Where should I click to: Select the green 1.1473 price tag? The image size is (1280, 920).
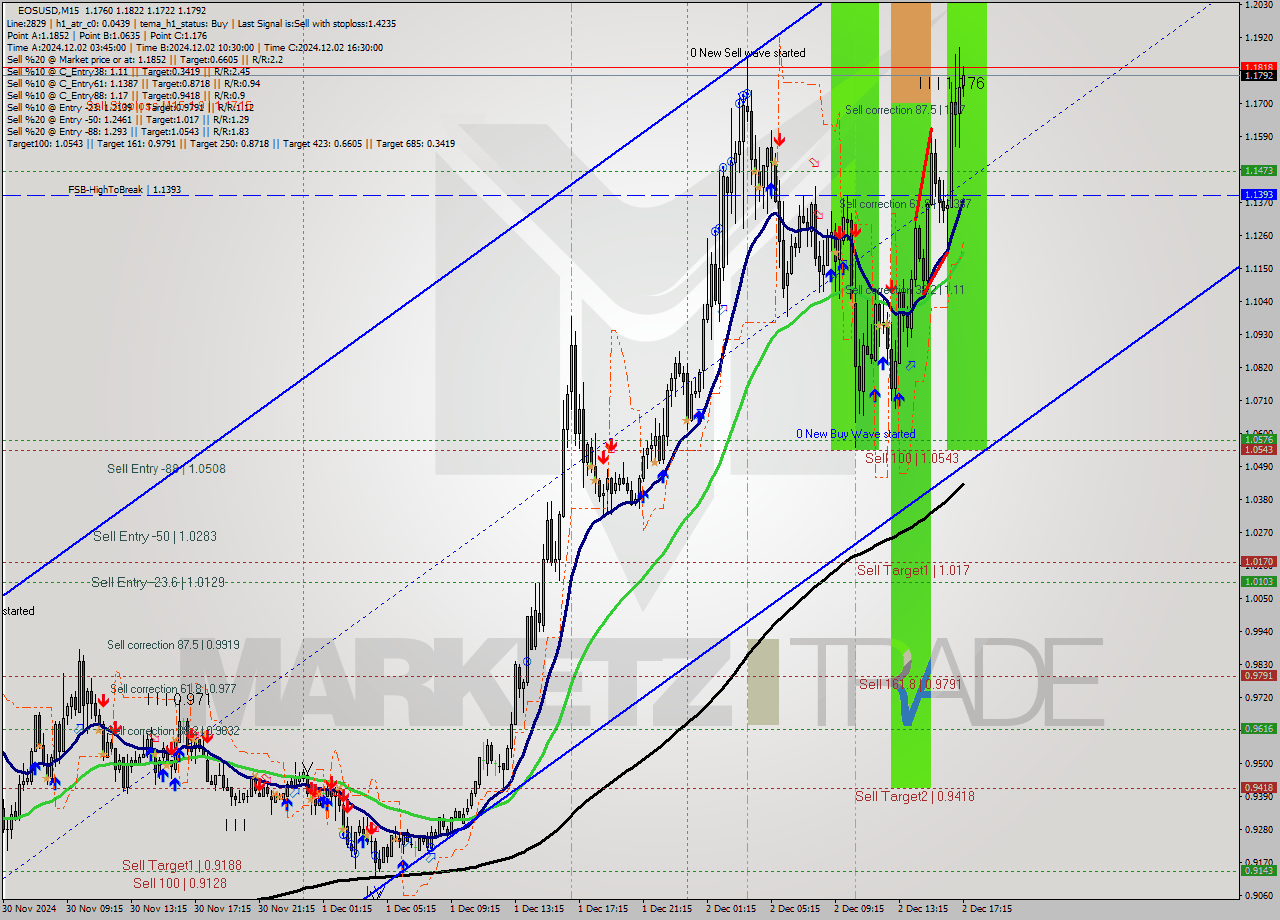click(1258, 171)
